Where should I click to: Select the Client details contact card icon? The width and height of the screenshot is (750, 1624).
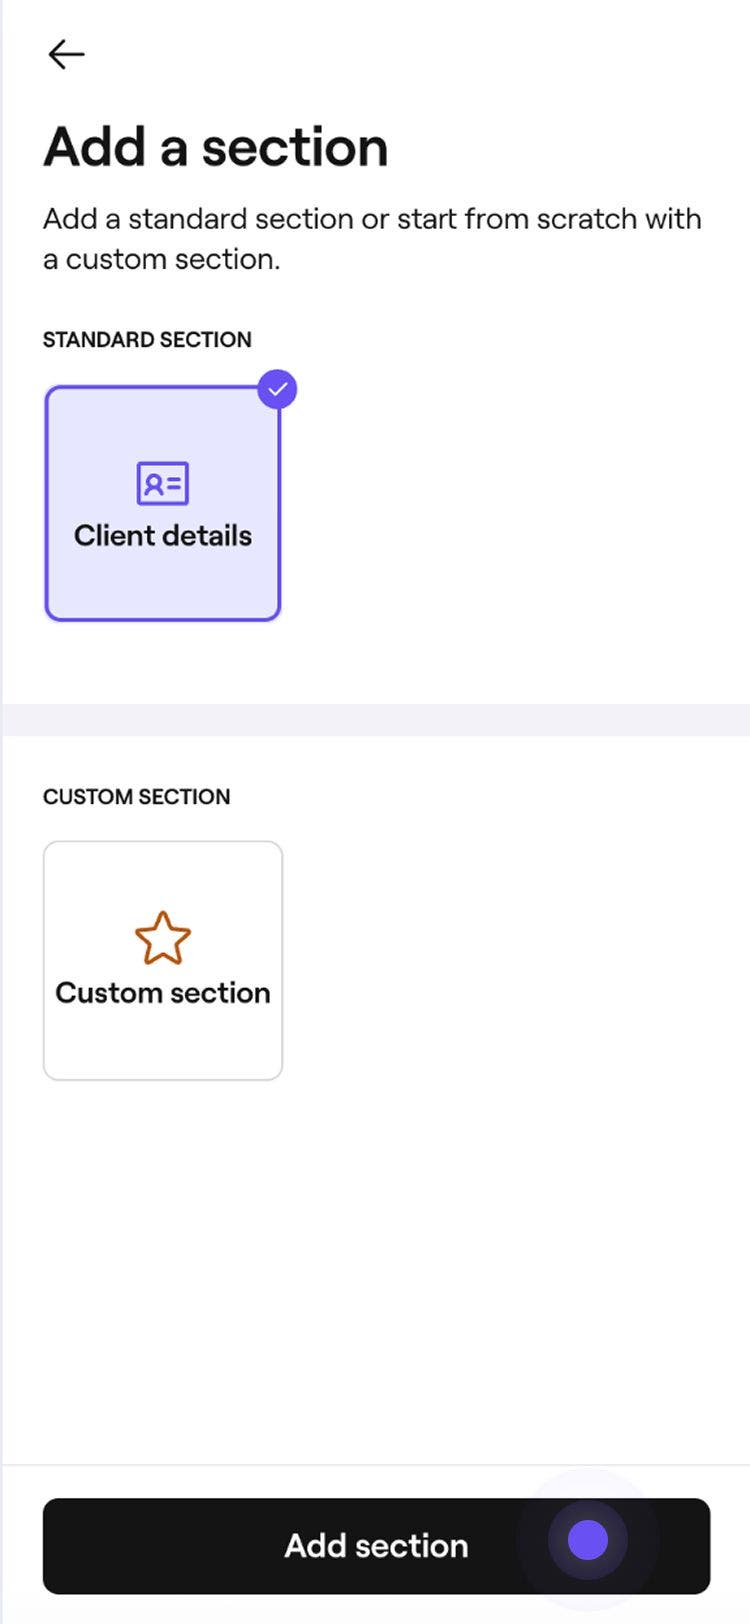[162, 483]
